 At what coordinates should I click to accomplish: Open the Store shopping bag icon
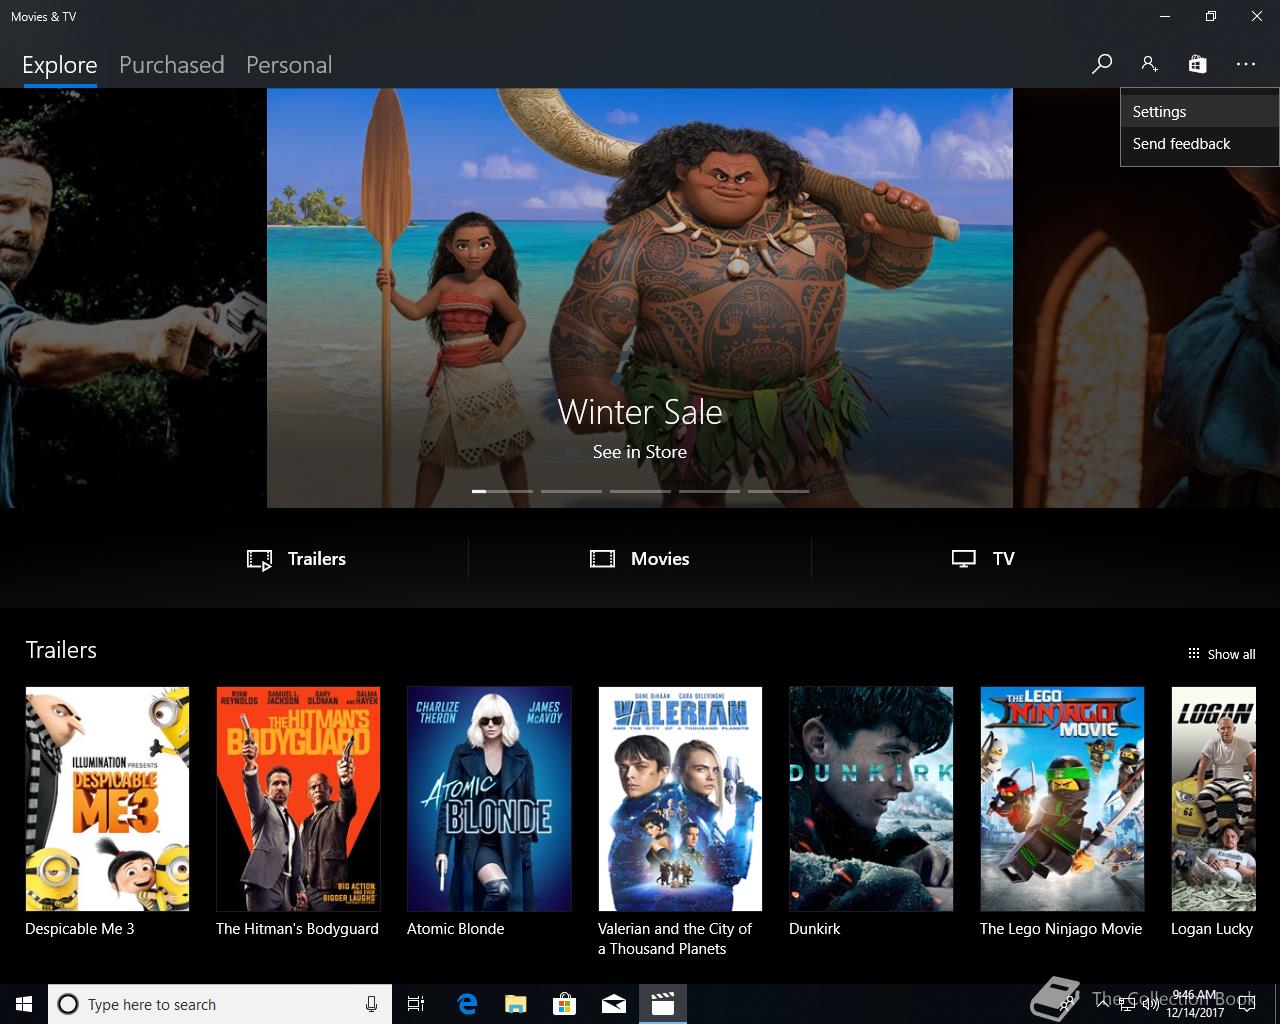point(1197,64)
